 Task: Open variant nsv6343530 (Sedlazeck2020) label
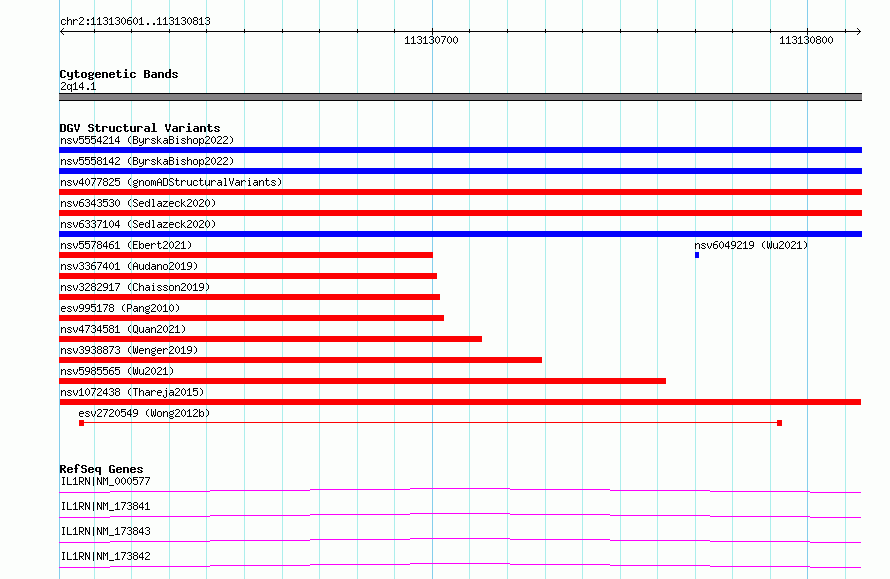[138, 203]
